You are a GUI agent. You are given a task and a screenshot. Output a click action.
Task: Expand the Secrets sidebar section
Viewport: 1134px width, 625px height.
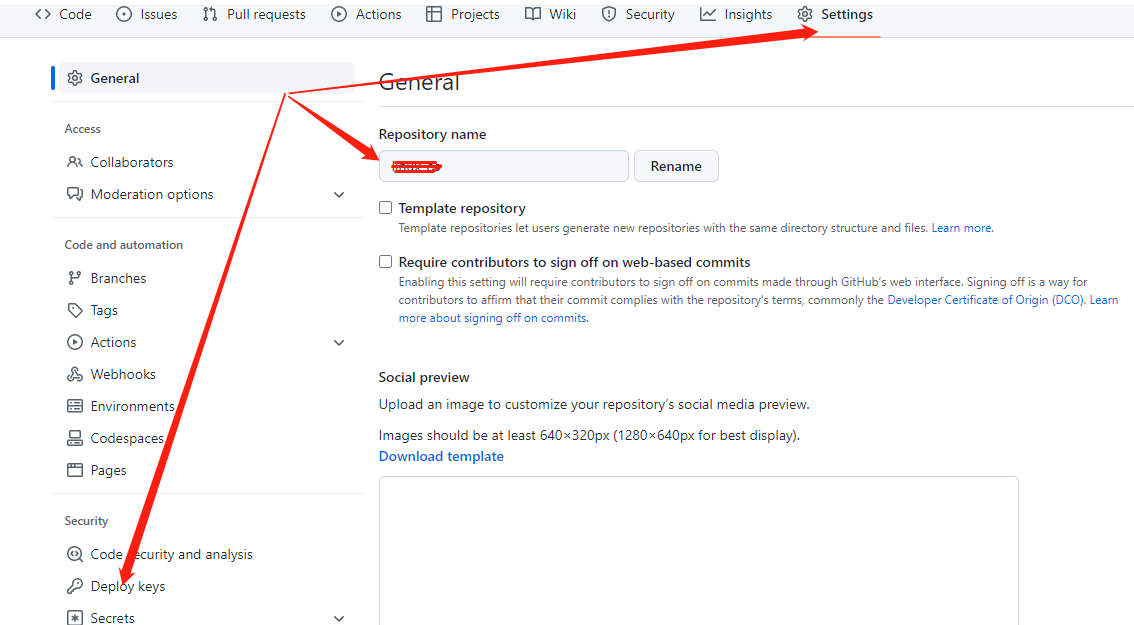pos(339,618)
